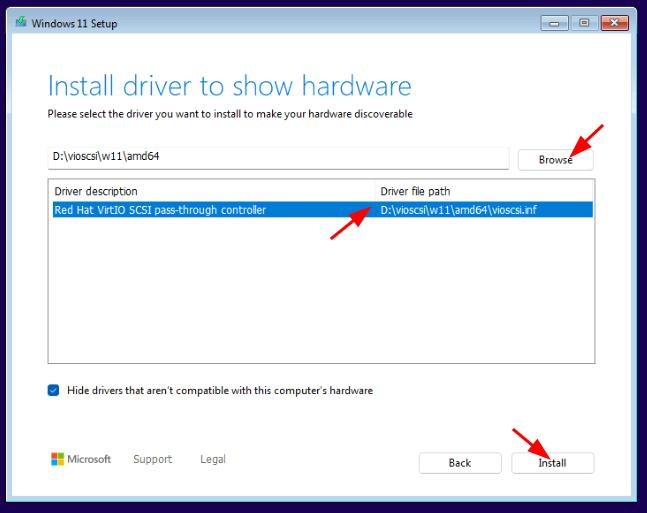The height and width of the screenshot is (513, 647).
Task: Open the Support link
Action: [x=153, y=459]
